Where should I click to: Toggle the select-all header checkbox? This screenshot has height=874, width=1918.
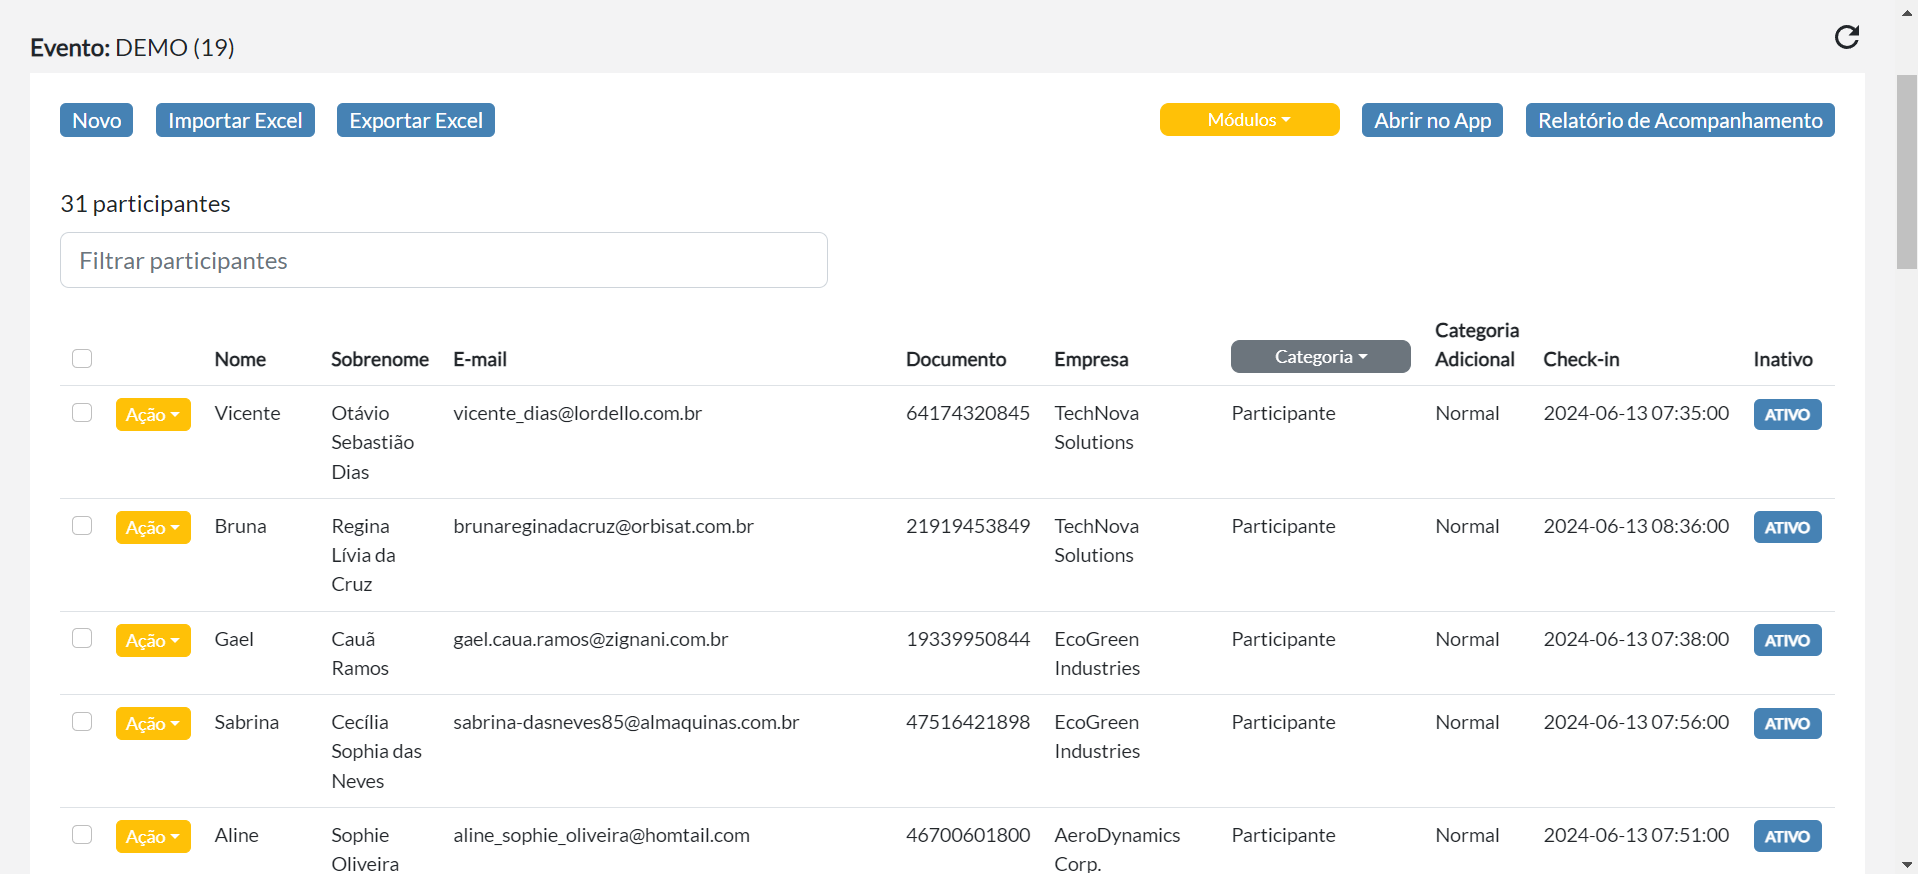pos(82,358)
